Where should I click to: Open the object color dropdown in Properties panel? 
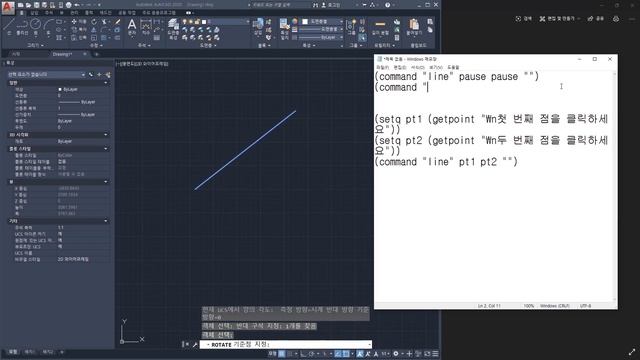tap(341, 21)
